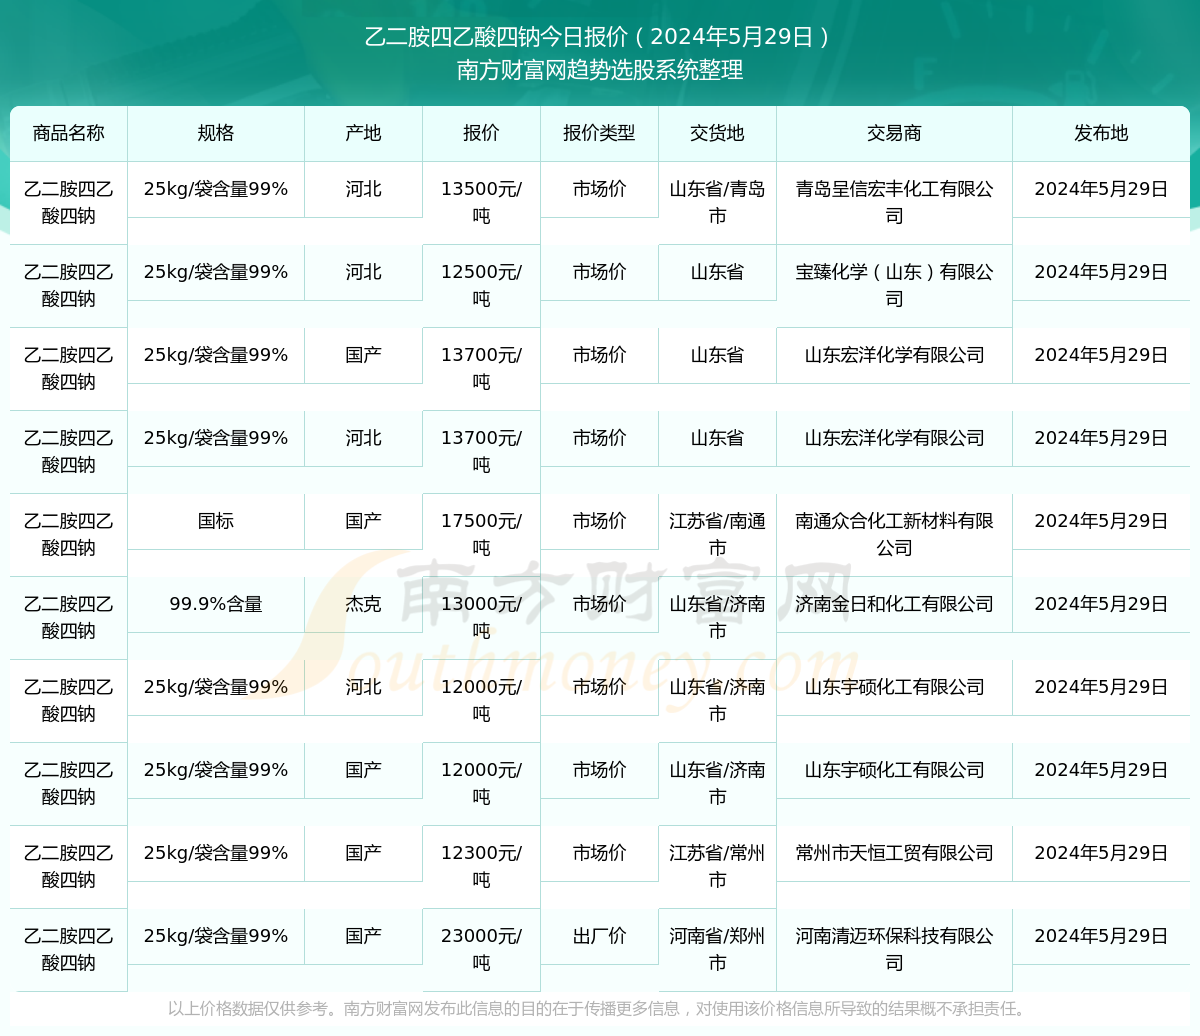Click the 江苏省/南通市 delivery location
The image size is (1200, 1036).
pos(717,535)
